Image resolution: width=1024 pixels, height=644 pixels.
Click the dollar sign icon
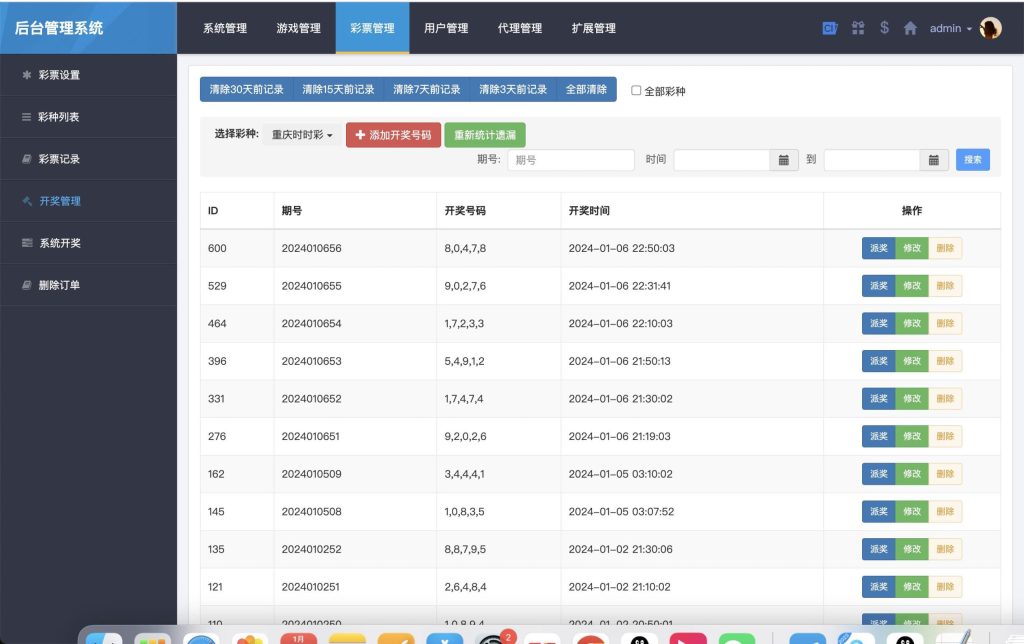pyautogui.click(x=883, y=28)
